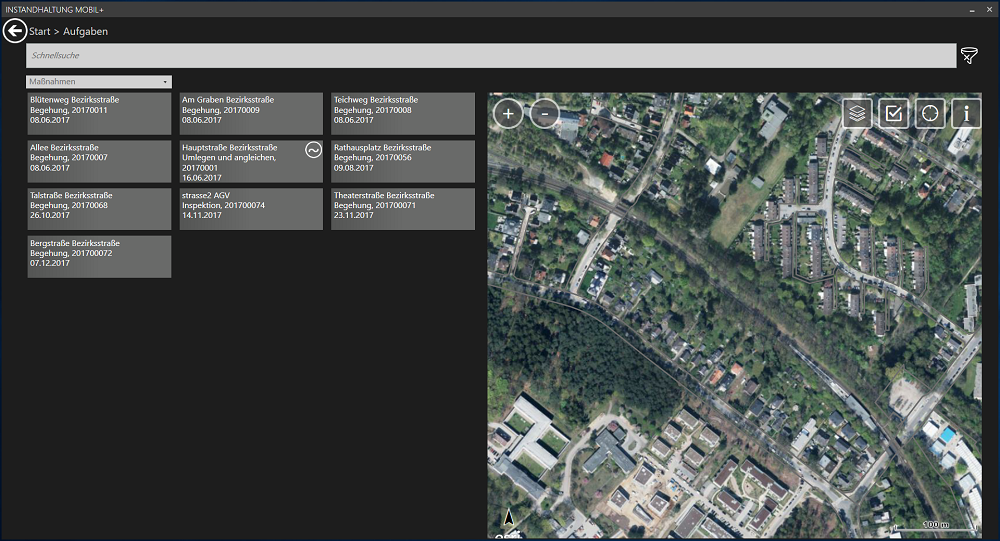Open the map layers panel
Image resolution: width=1000 pixels, height=541 pixels.
857,113
